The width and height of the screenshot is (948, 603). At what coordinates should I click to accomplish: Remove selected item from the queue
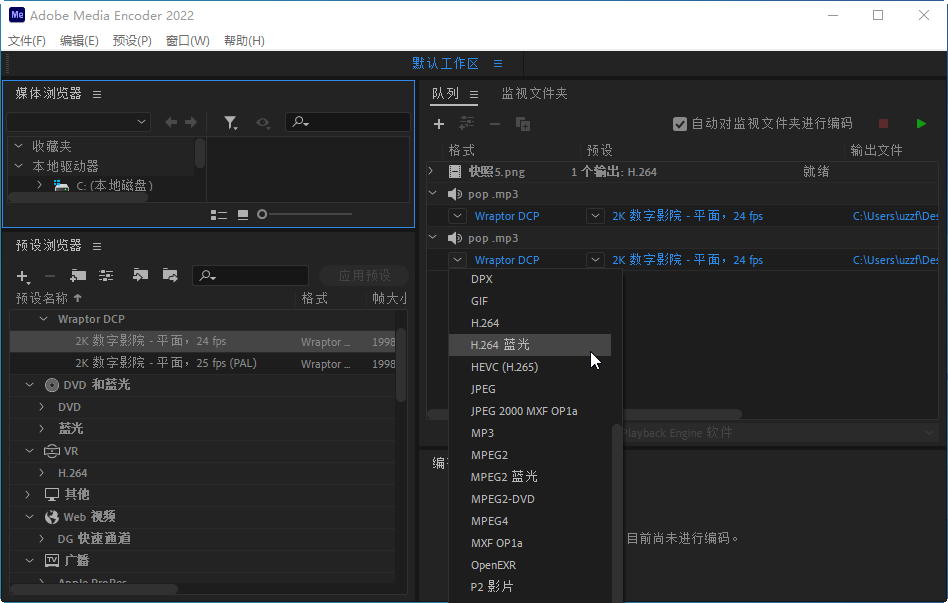pos(493,123)
